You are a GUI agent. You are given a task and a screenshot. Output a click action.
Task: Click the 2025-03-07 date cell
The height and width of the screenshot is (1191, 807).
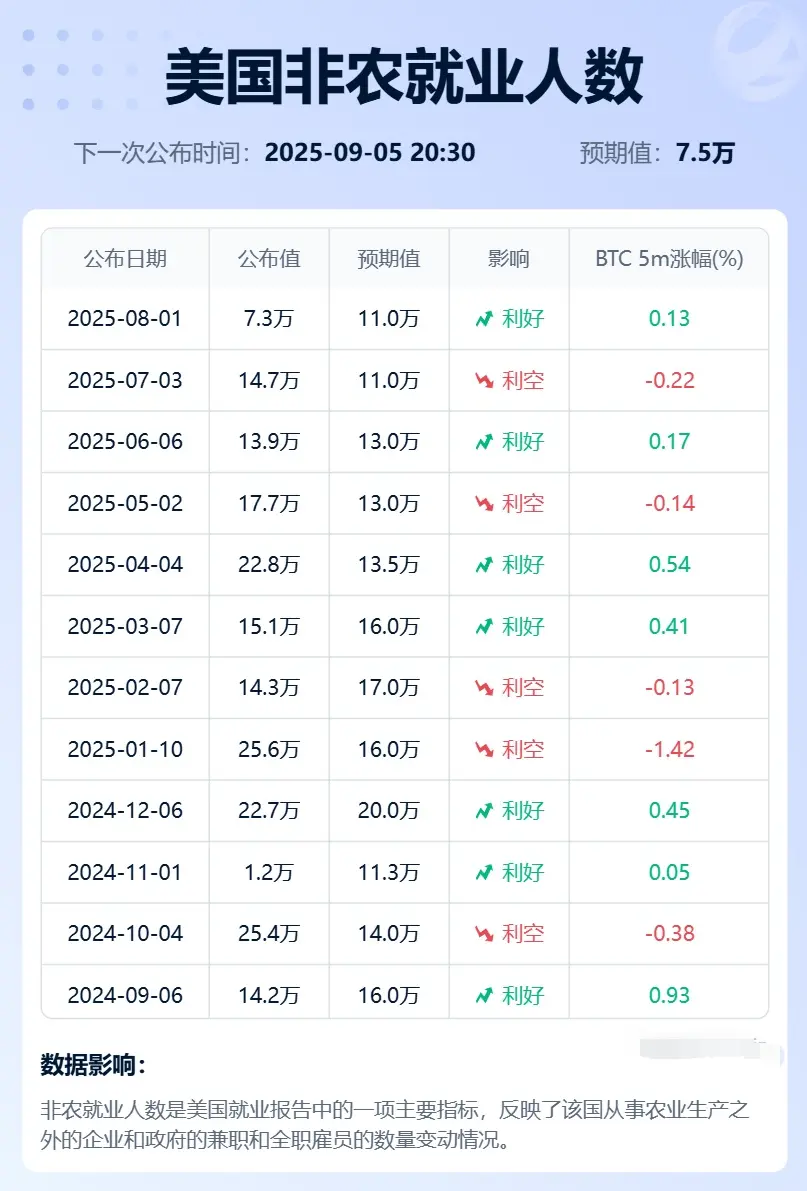pos(125,627)
